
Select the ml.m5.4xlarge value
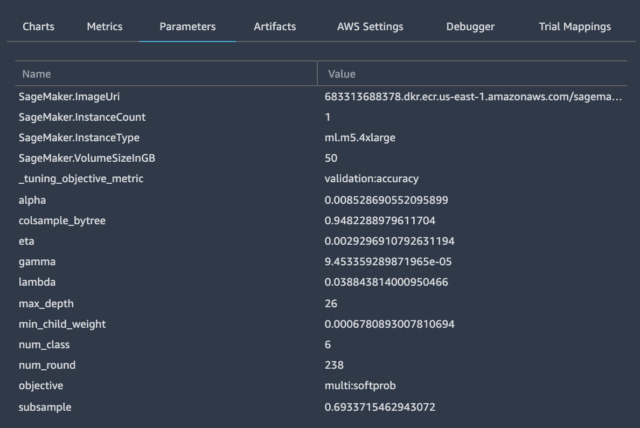click(360, 137)
